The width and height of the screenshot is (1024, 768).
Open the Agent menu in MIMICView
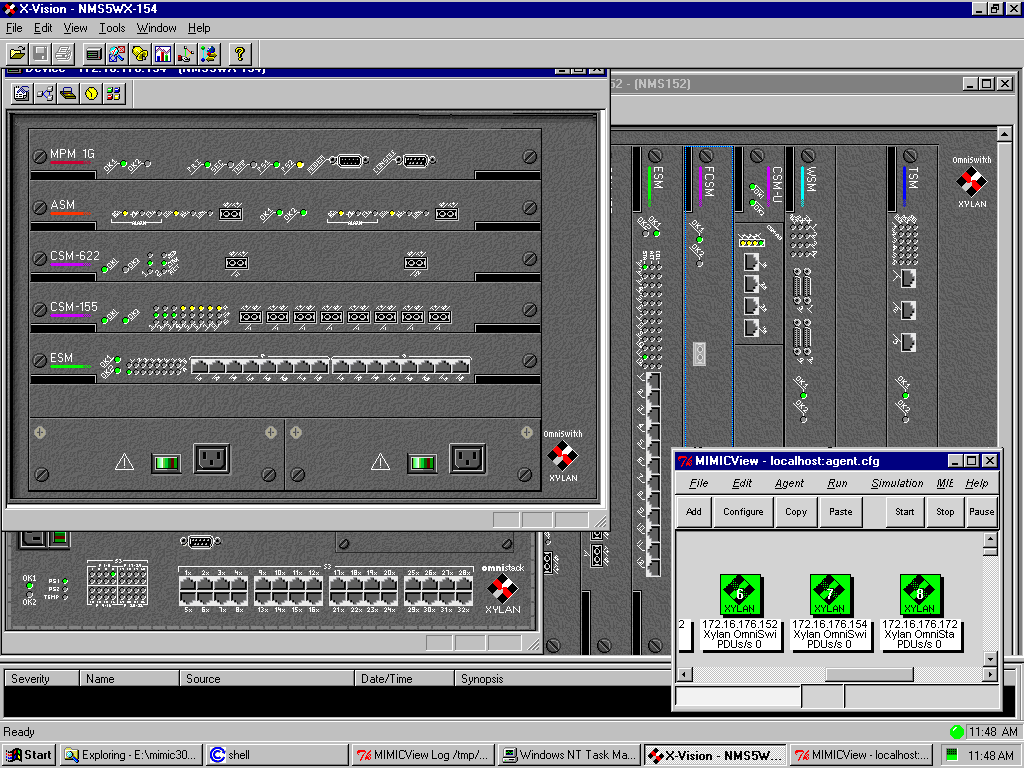789,483
